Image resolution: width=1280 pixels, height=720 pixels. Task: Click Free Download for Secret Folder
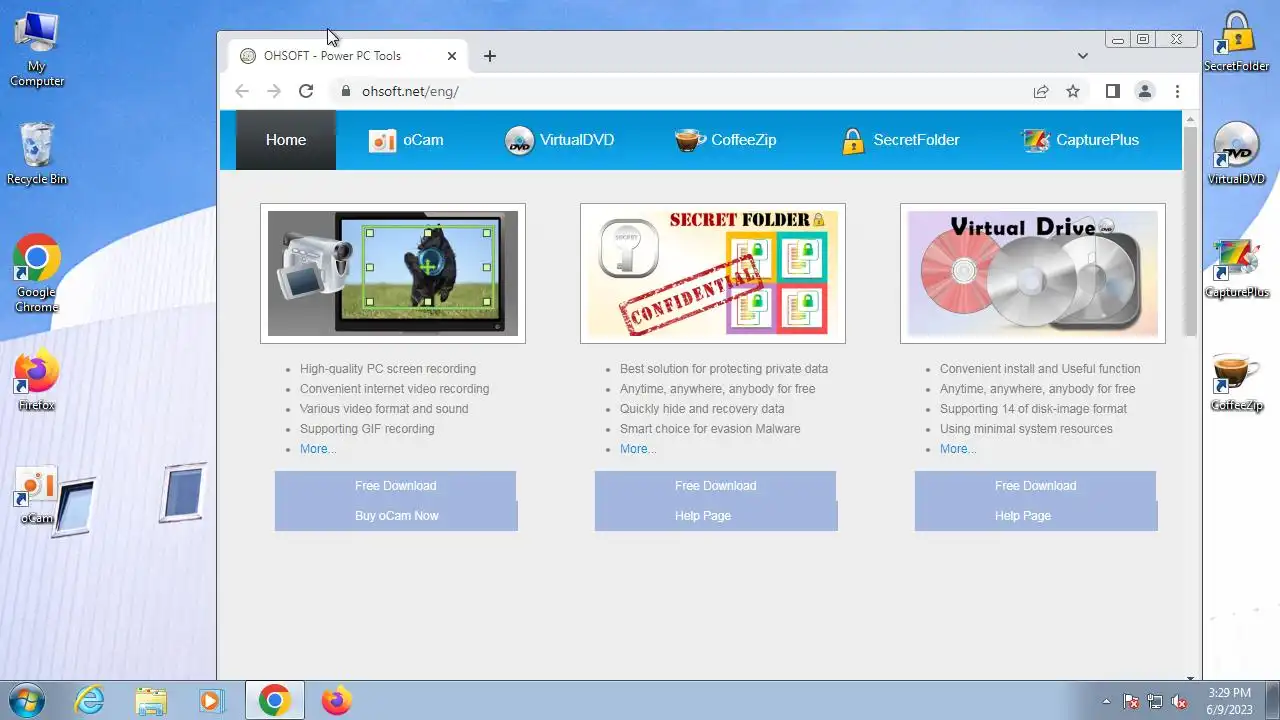[x=715, y=486]
